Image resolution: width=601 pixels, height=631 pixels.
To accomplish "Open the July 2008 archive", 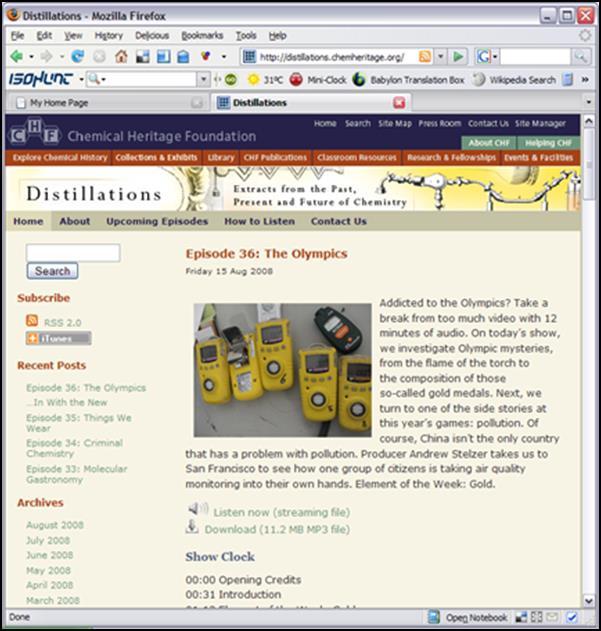I will point(48,540).
